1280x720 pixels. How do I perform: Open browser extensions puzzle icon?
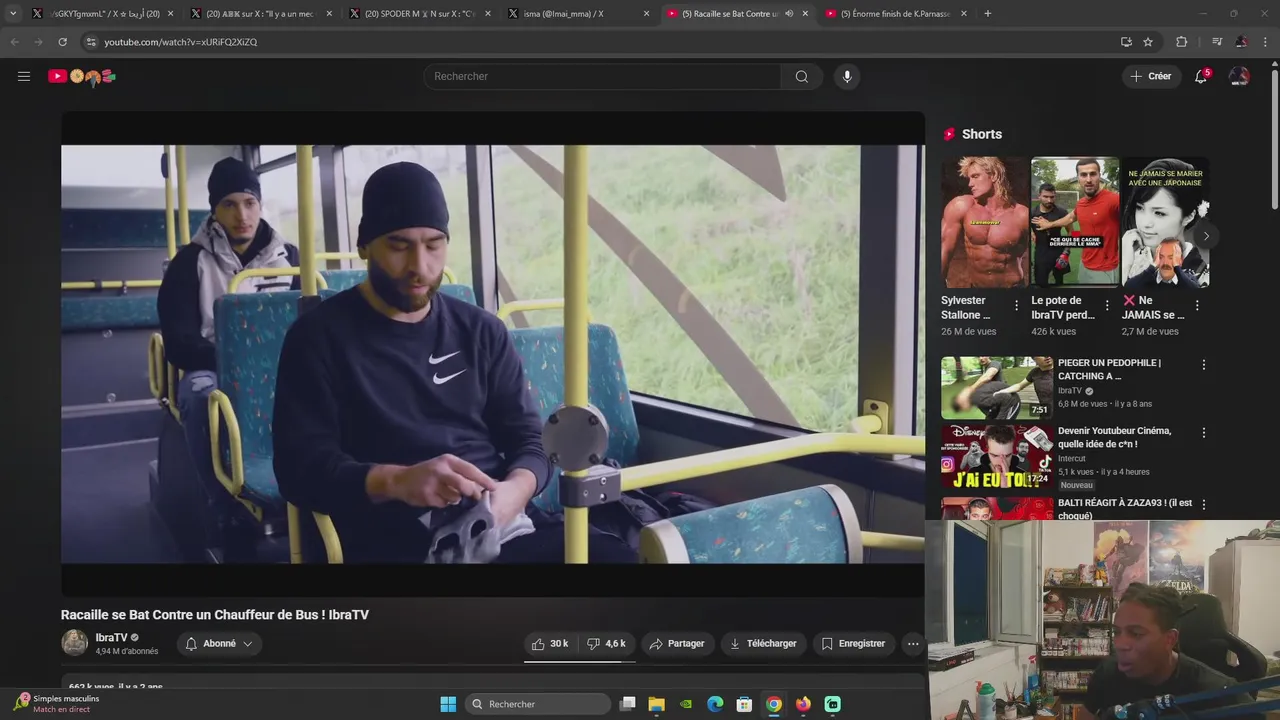1182,42
